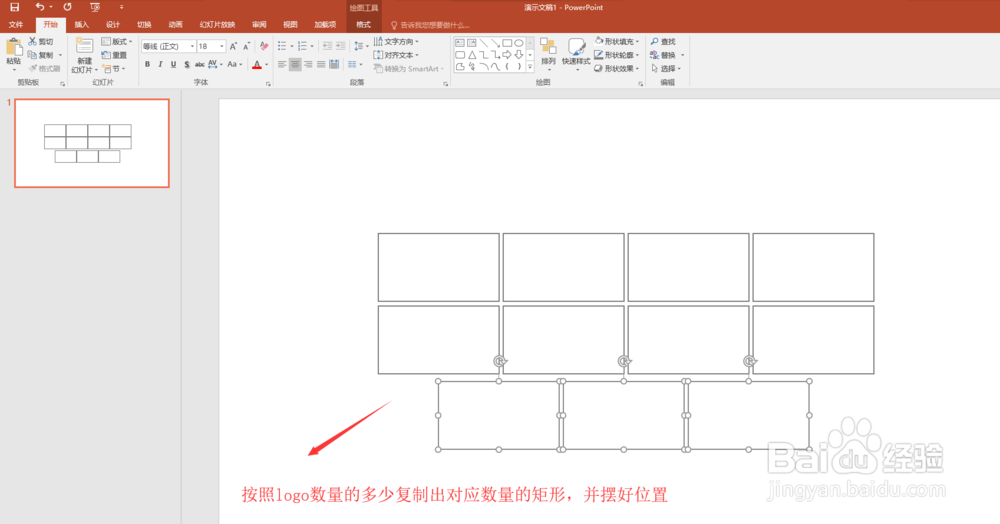1000x524 pixels.
Task: Start slideshow from beginning icon in quick access toolbar
Action: pyautogui.click(x=95, y=7)
